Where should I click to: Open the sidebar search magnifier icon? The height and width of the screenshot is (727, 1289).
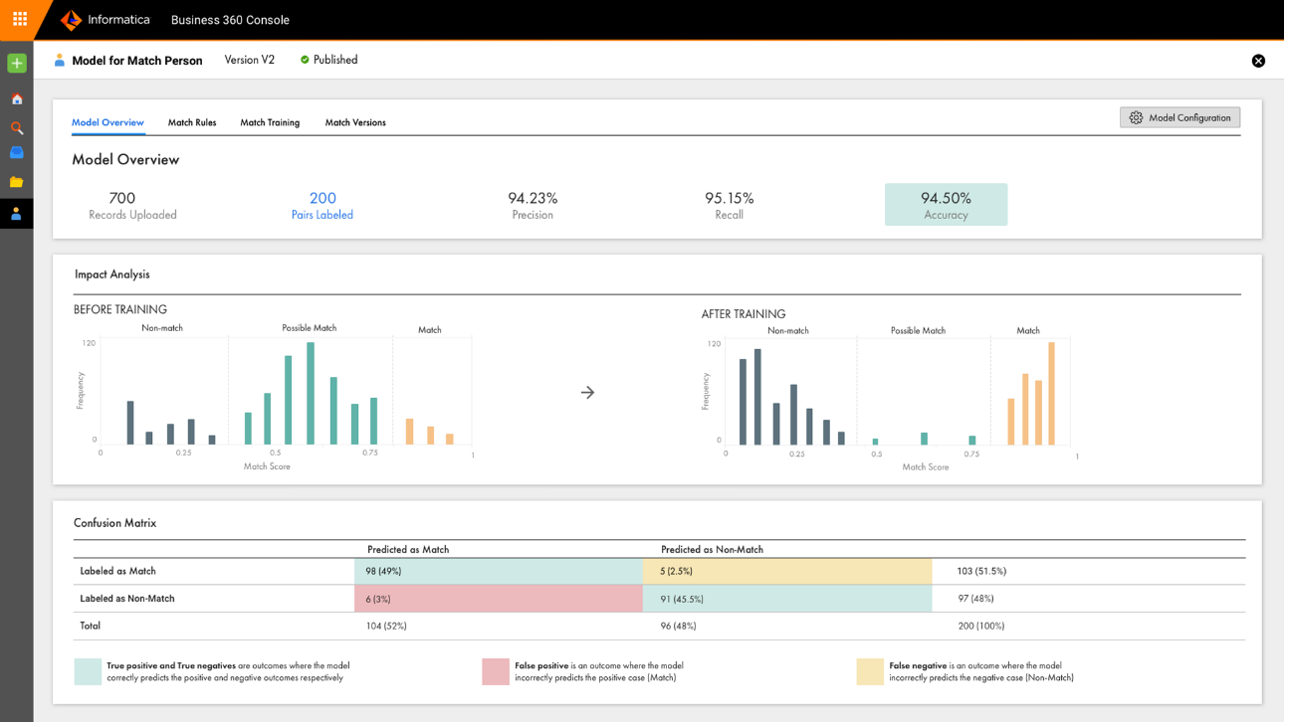(x=17, y=127)
